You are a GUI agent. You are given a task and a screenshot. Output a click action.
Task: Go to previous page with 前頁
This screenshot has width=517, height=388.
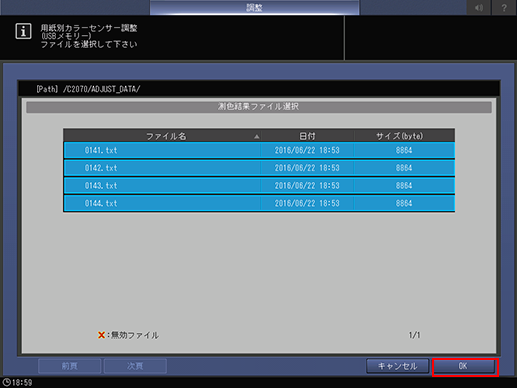point(70,366)
